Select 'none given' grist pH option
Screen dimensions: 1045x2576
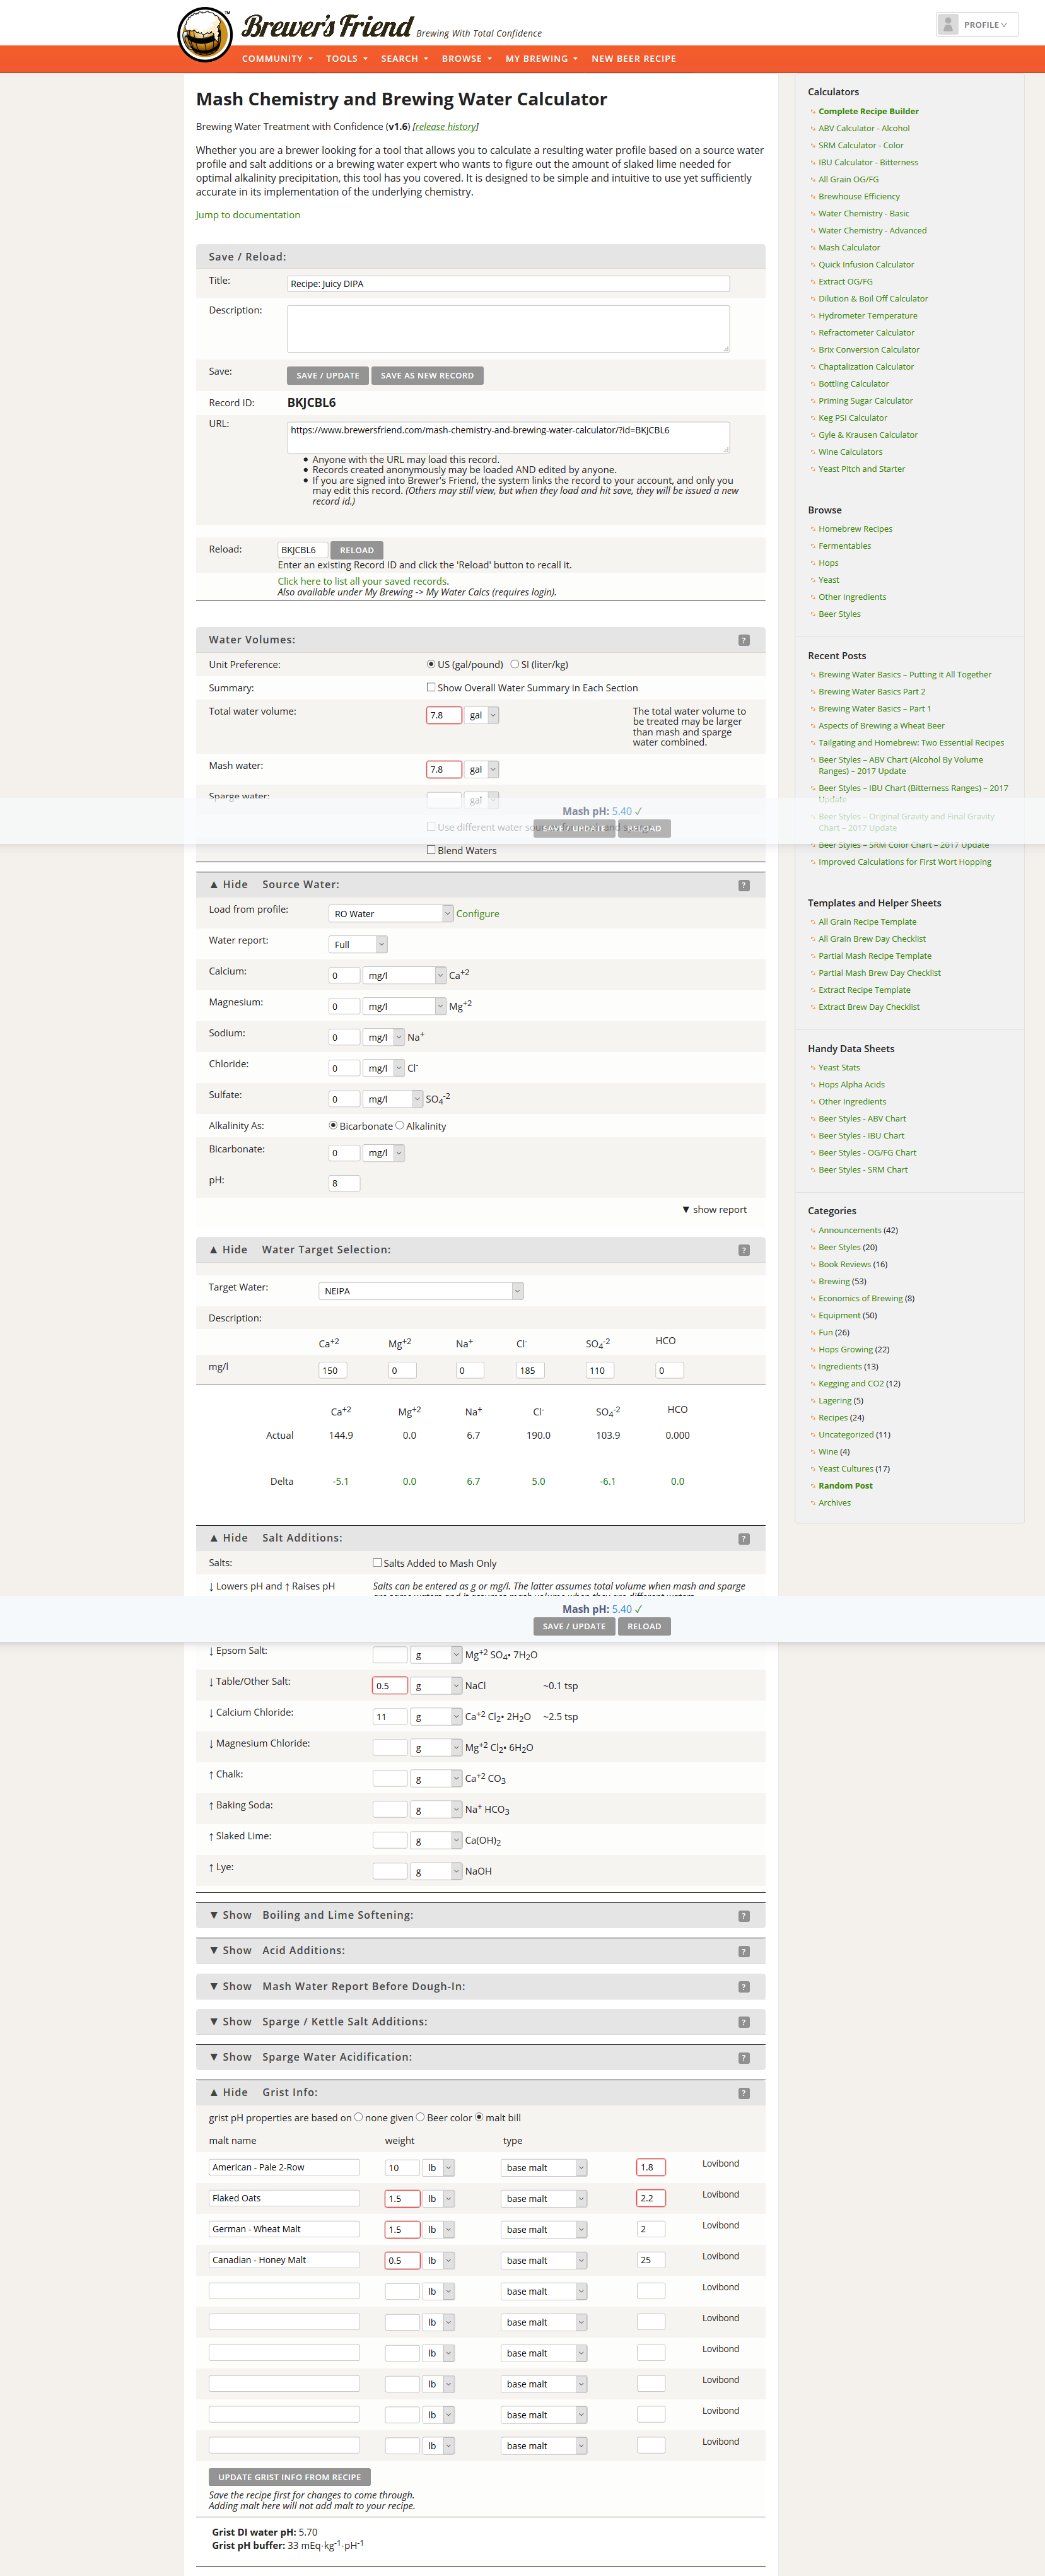pyautogui.click(x=359, y=2116)
